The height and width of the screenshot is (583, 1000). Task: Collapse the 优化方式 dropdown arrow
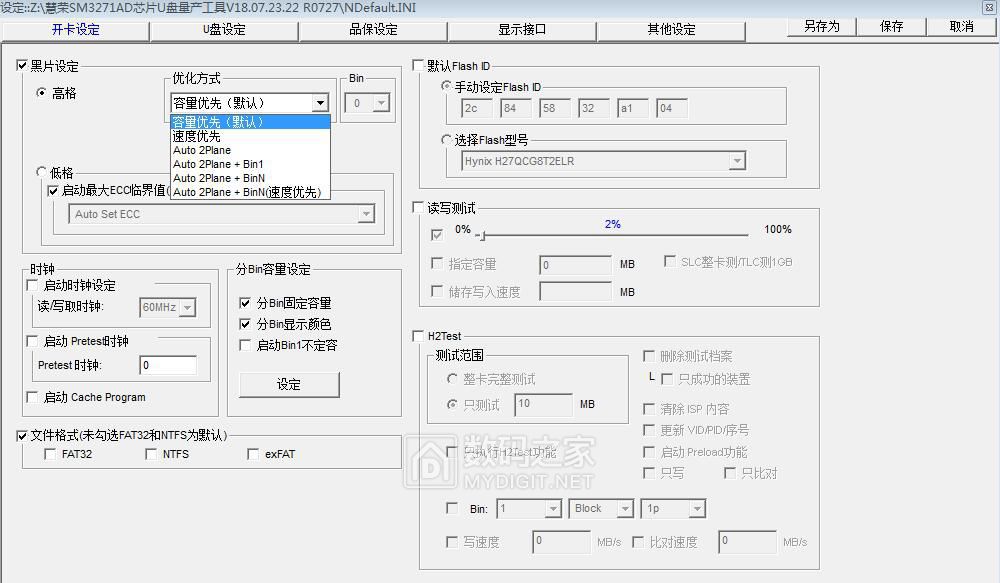[x=320, y=103]
